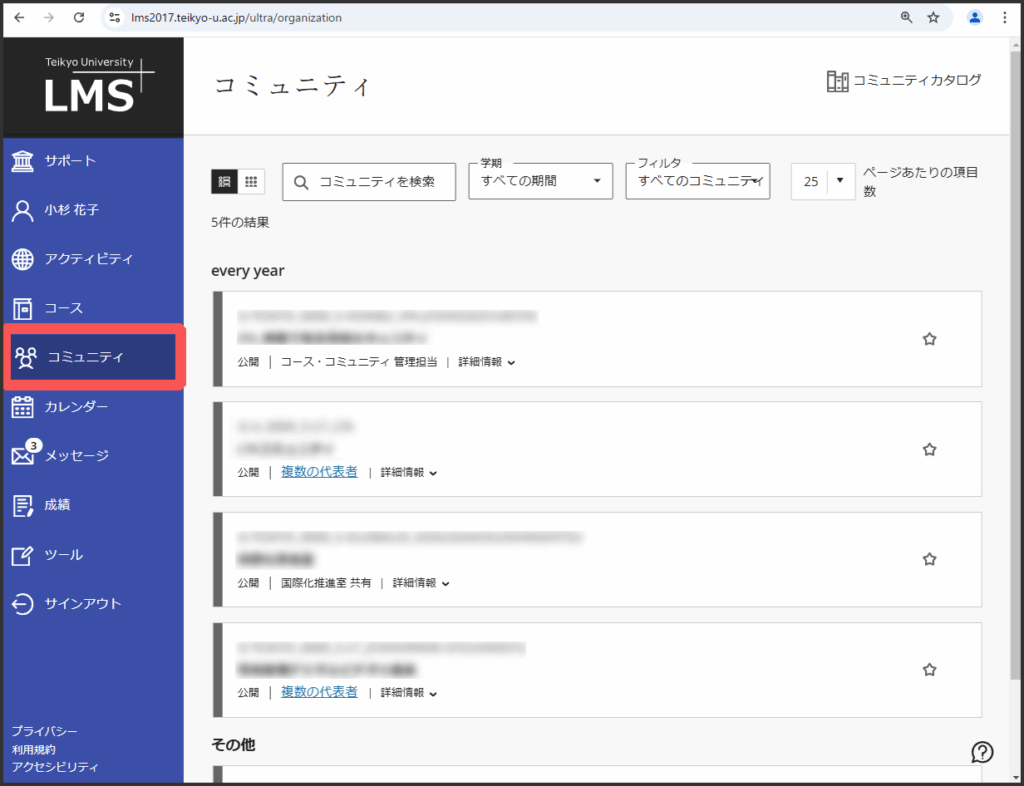
Task: Star the second community card under every year
Action: pos(929,449)
